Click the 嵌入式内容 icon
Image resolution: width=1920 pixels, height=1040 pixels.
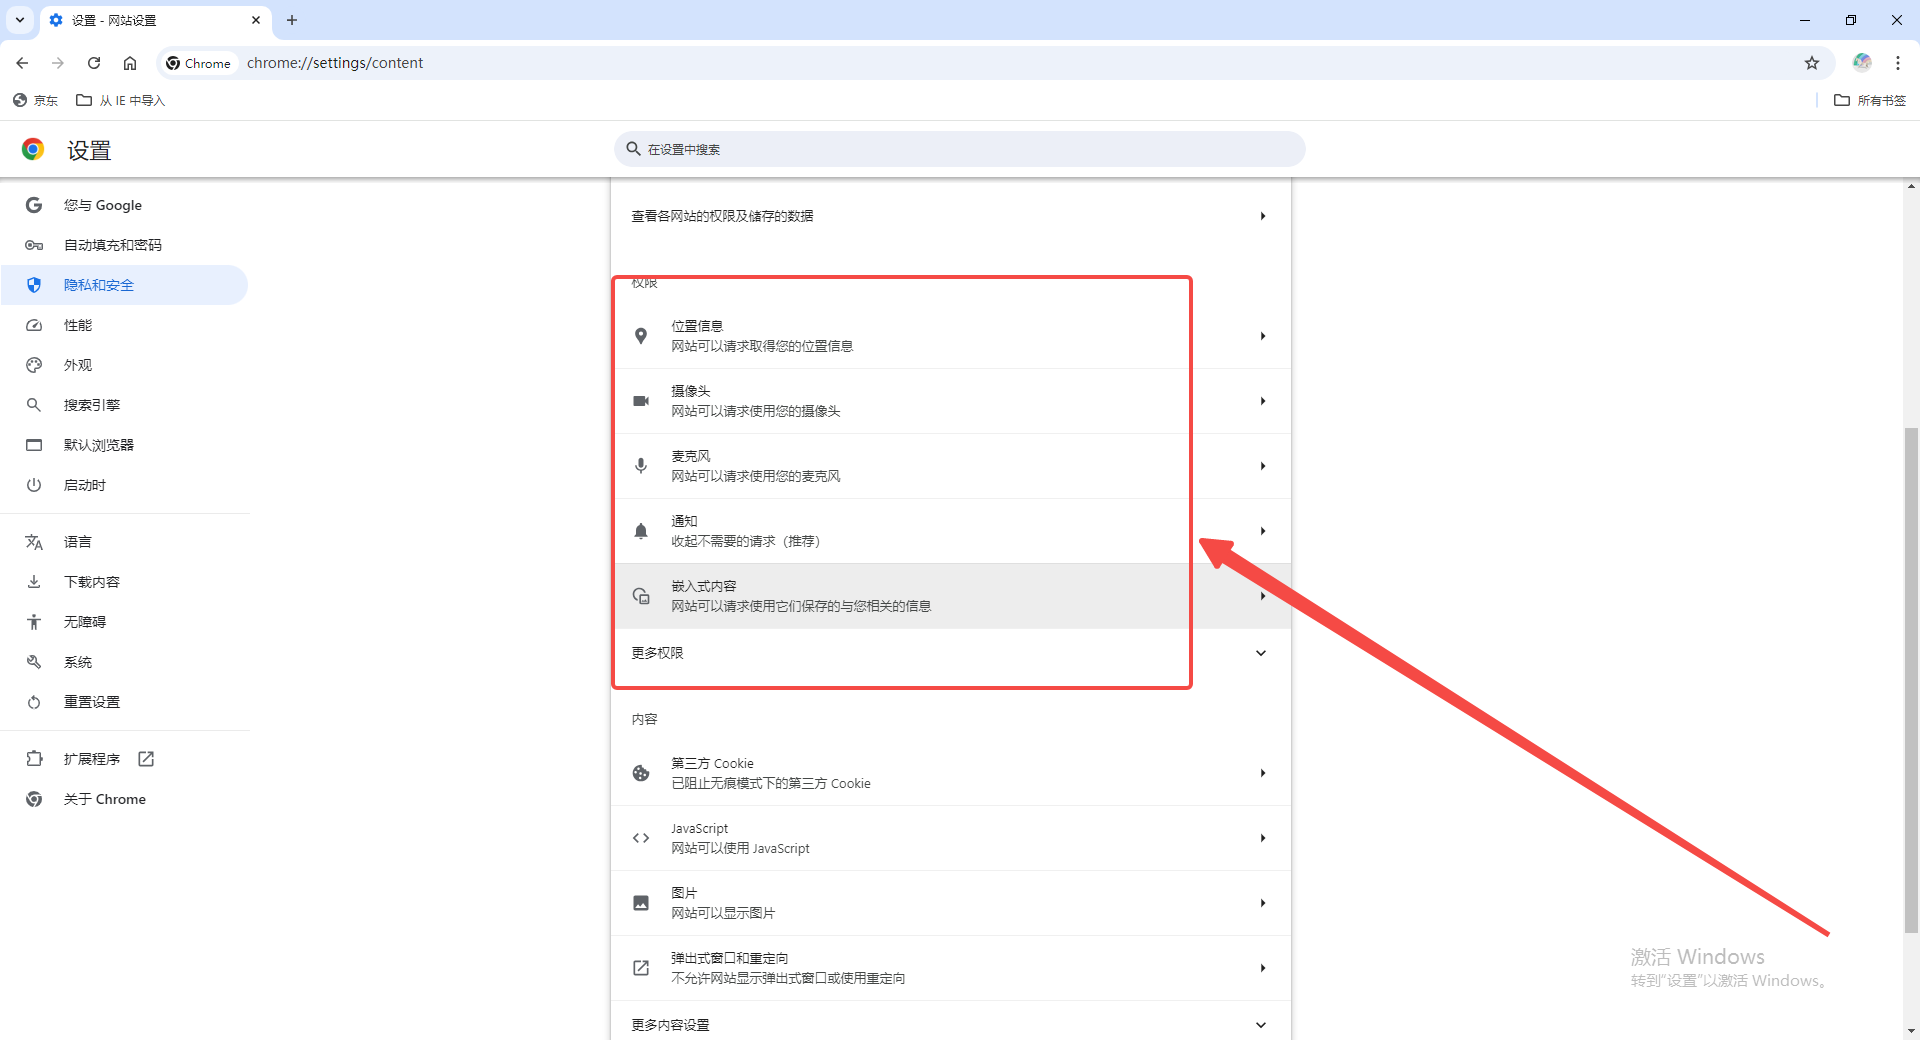click(641, 596)
